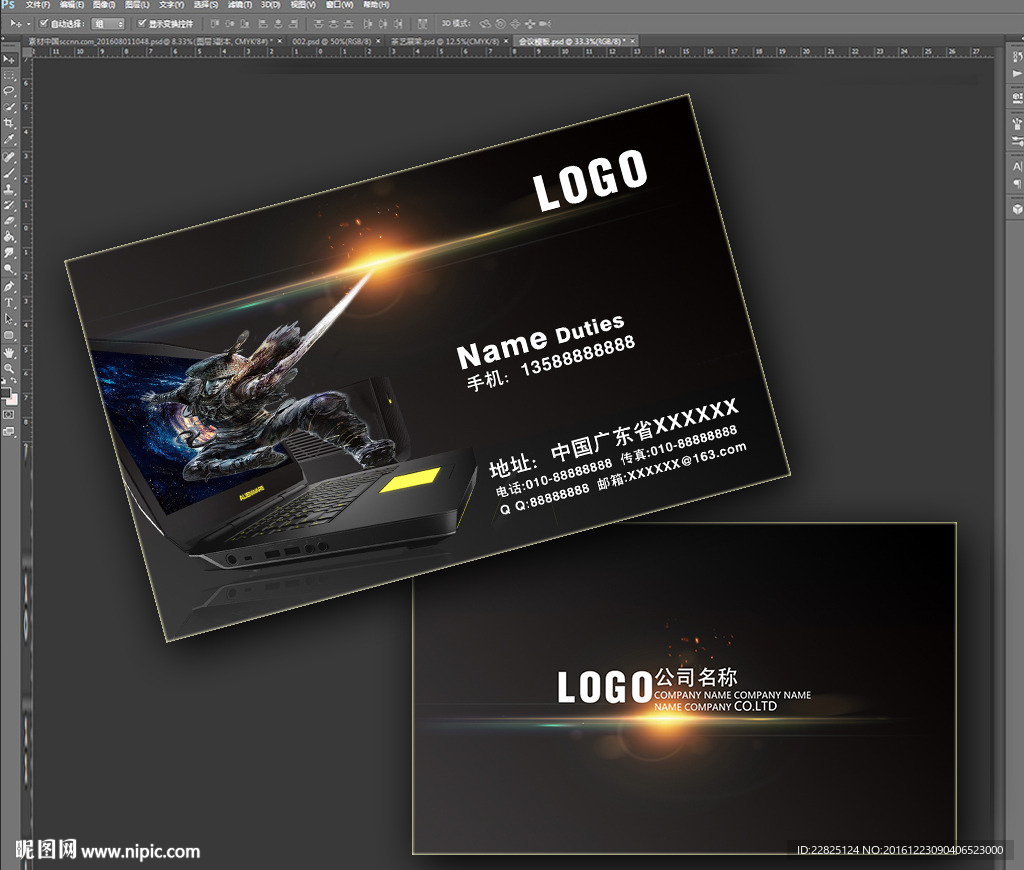Open the Brush Presets panel icon
Viewport: 1024px width, 870px height.
[1017, 123]
